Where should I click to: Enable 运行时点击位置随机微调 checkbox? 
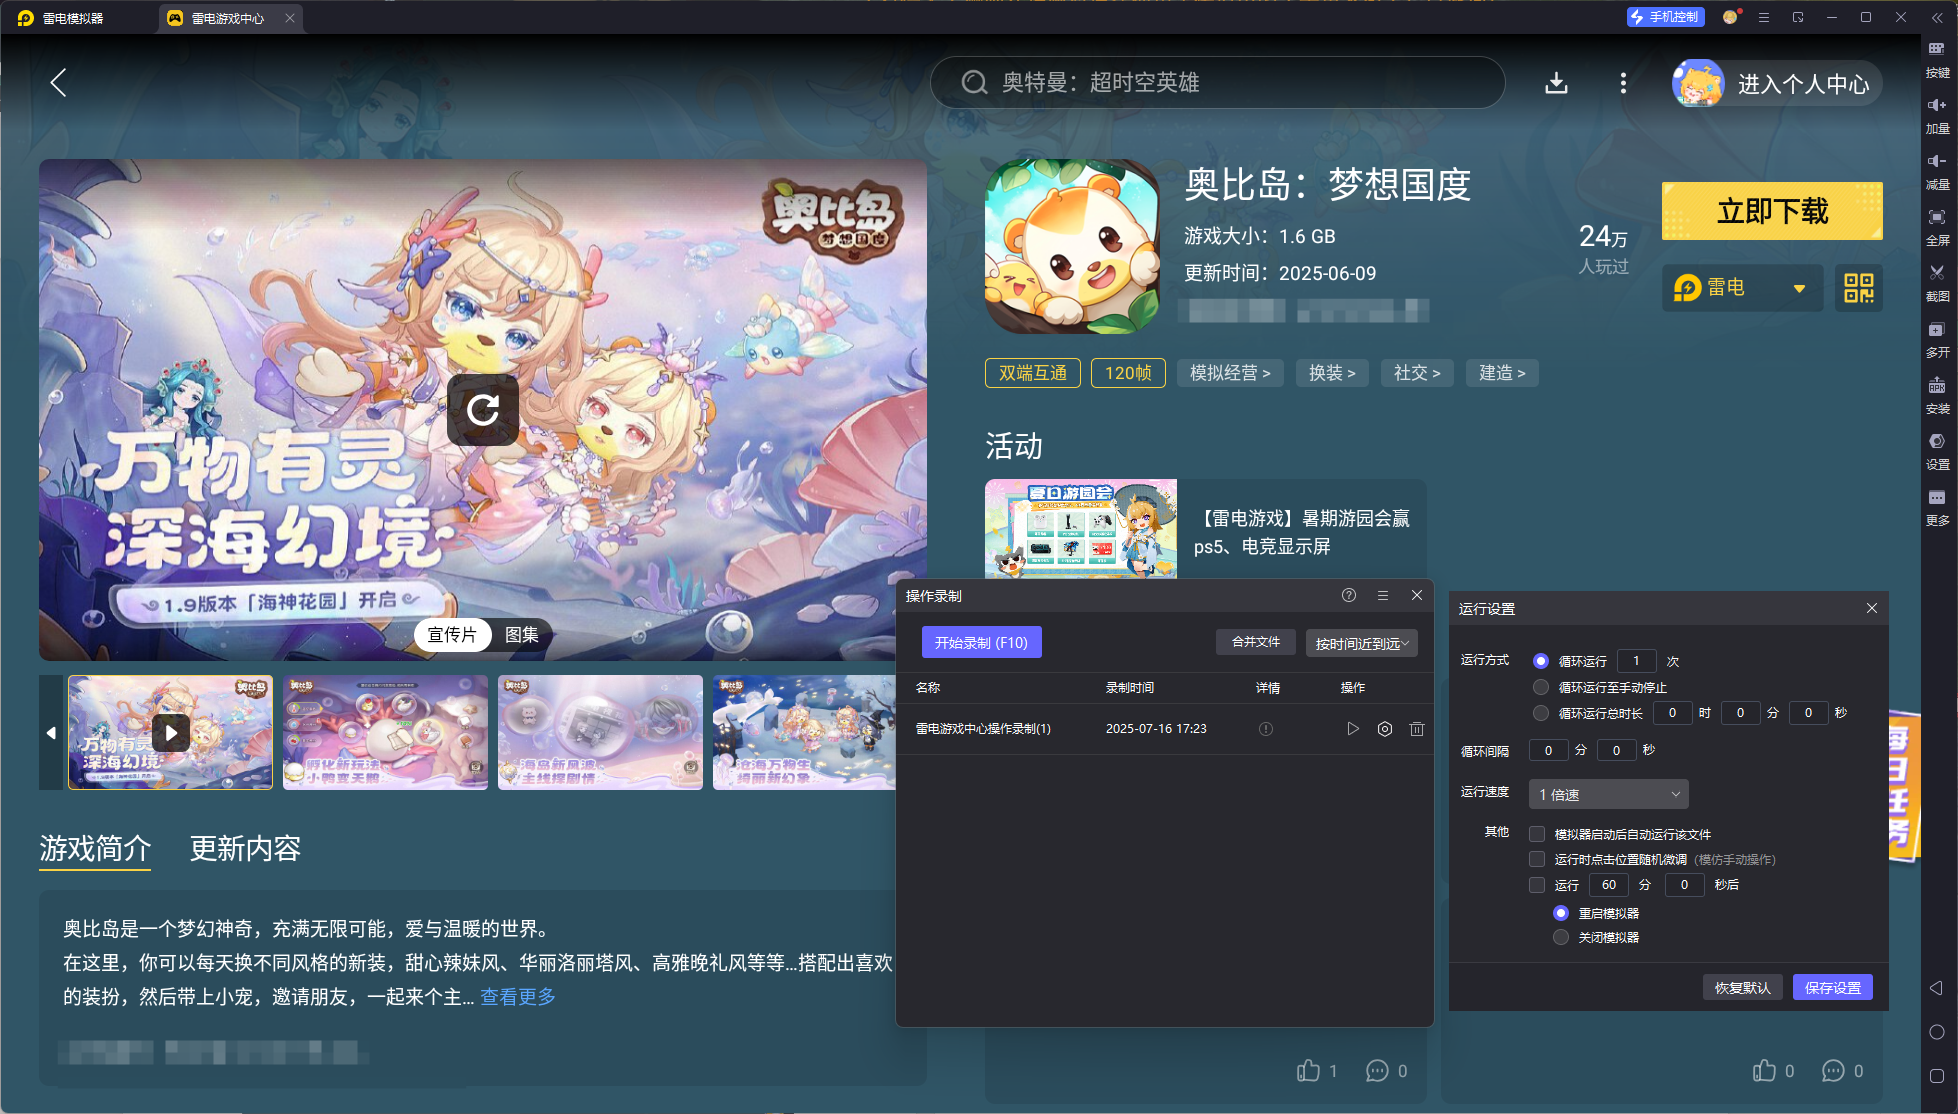(1537, 859)
